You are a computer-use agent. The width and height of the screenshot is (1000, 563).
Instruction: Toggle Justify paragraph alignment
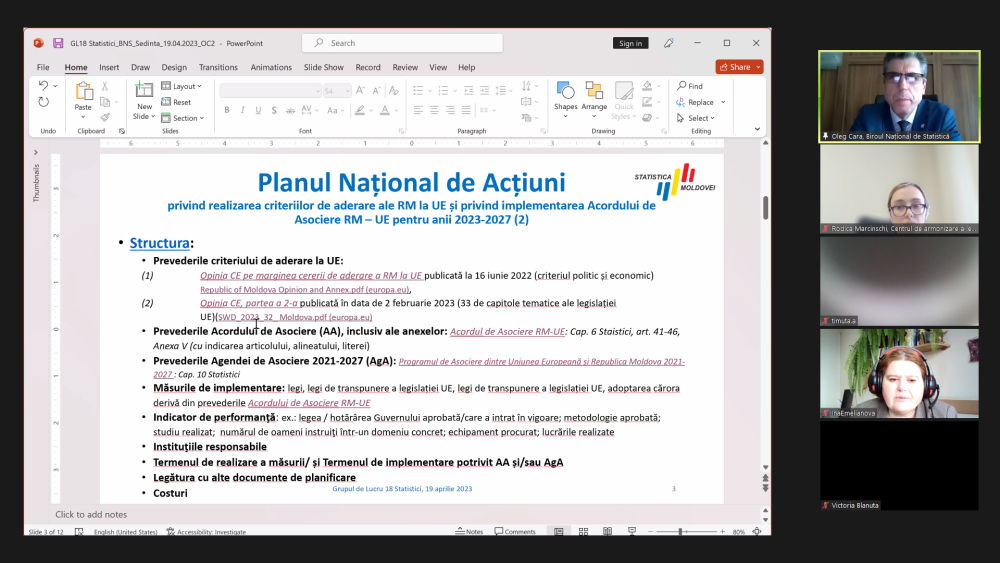point(466,110)
